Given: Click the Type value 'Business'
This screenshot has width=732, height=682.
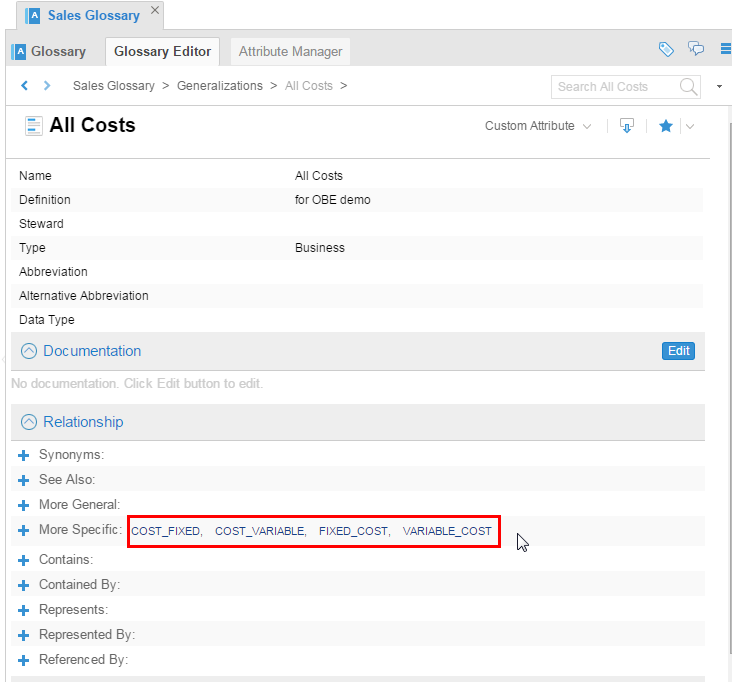Looking at the screenshot, I should pos(320,248).
